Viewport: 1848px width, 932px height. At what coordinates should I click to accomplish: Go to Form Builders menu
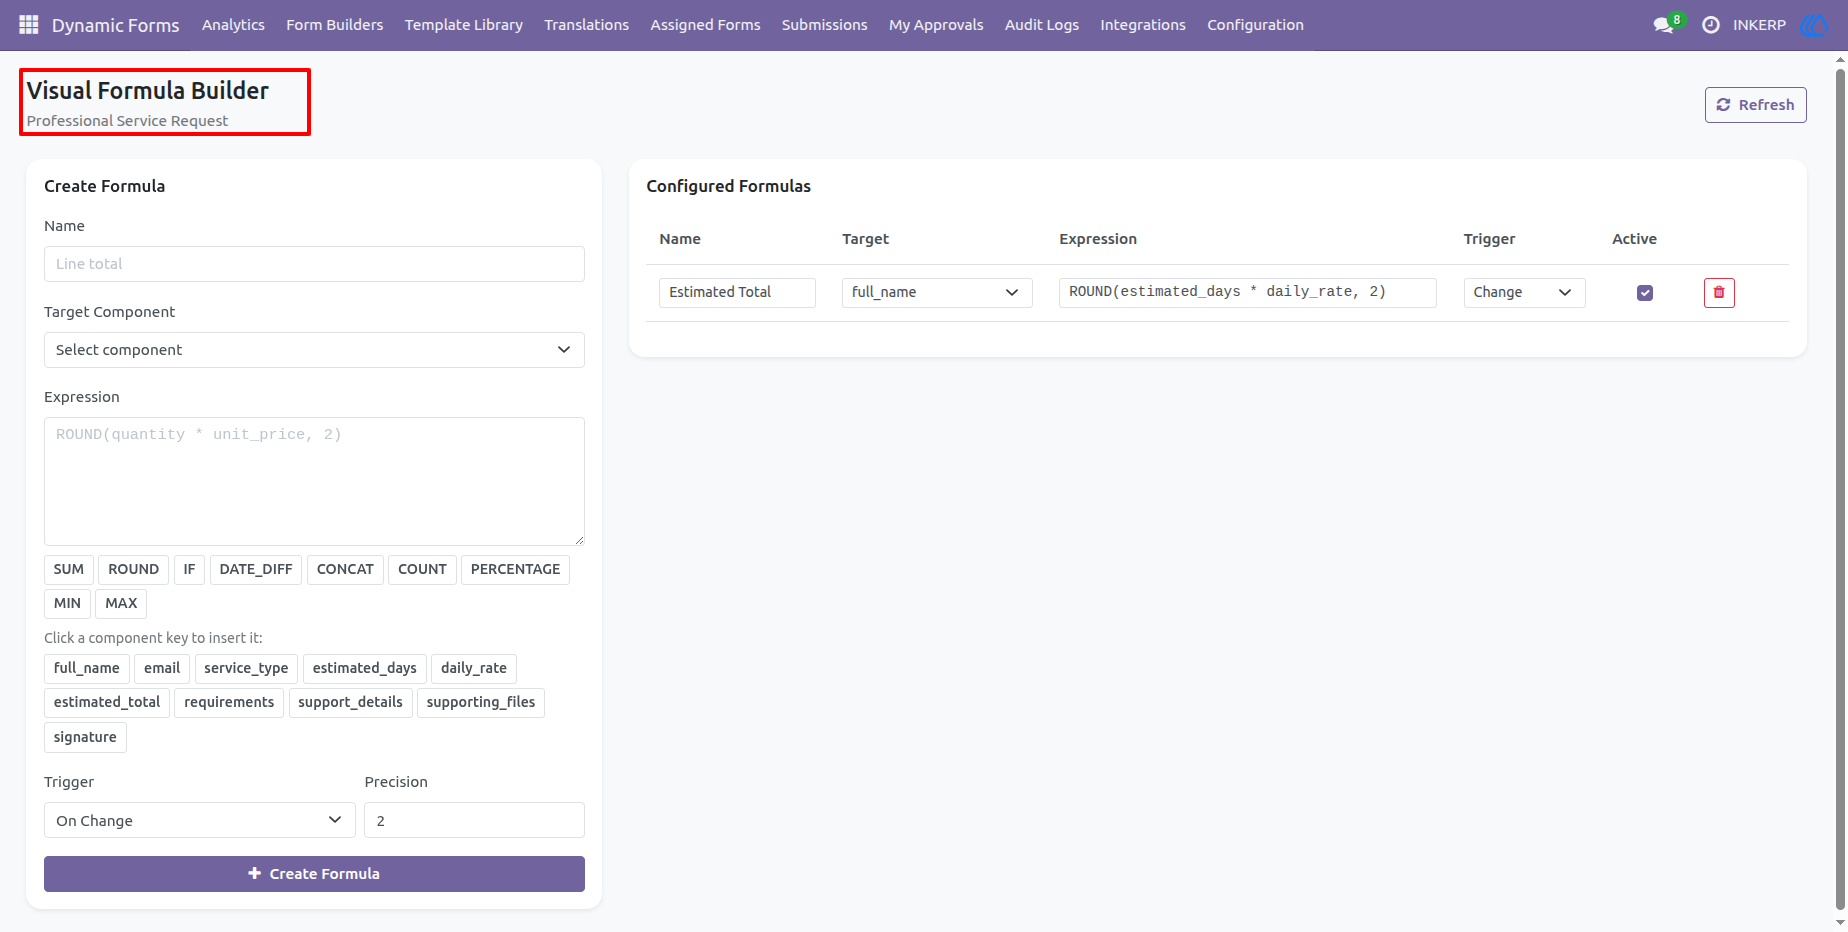pyautogui.click(x=335, y=25)
